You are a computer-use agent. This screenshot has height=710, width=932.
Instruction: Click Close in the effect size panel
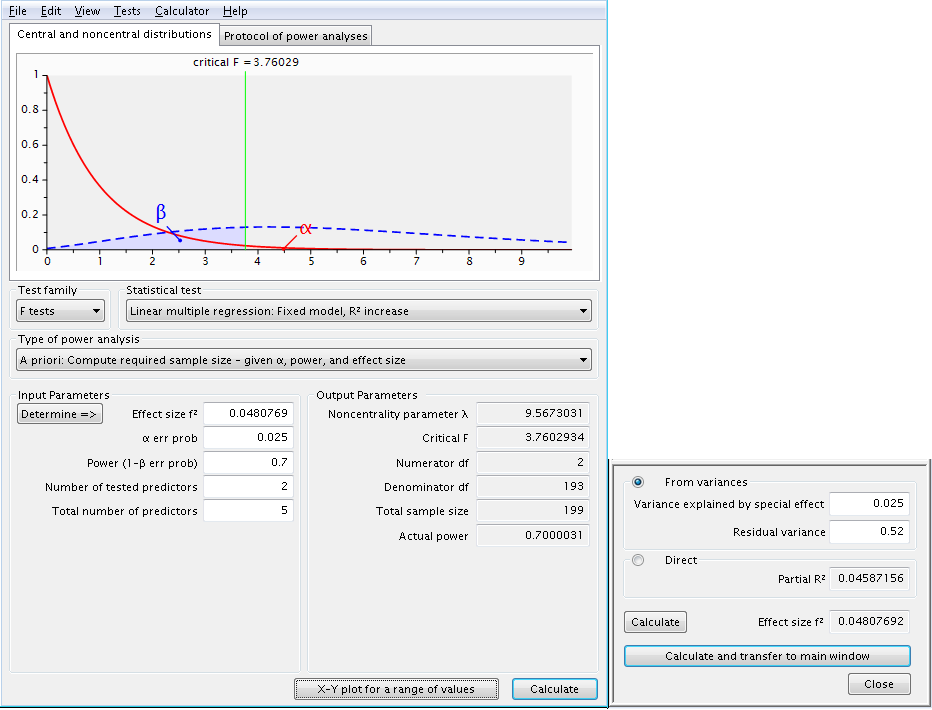tap(879, 684)
